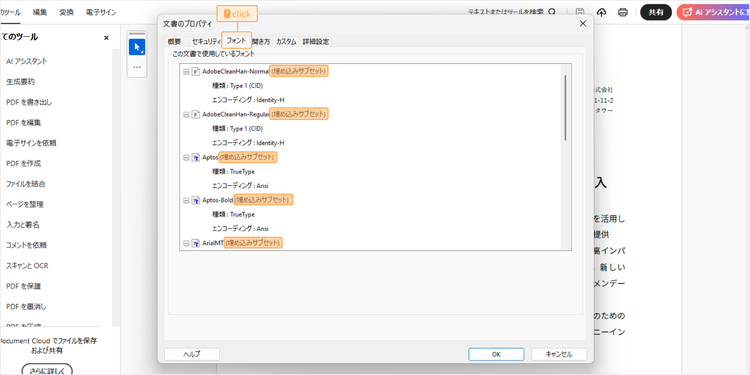Open the PDF を編集 tool

(x=23, y=122)
